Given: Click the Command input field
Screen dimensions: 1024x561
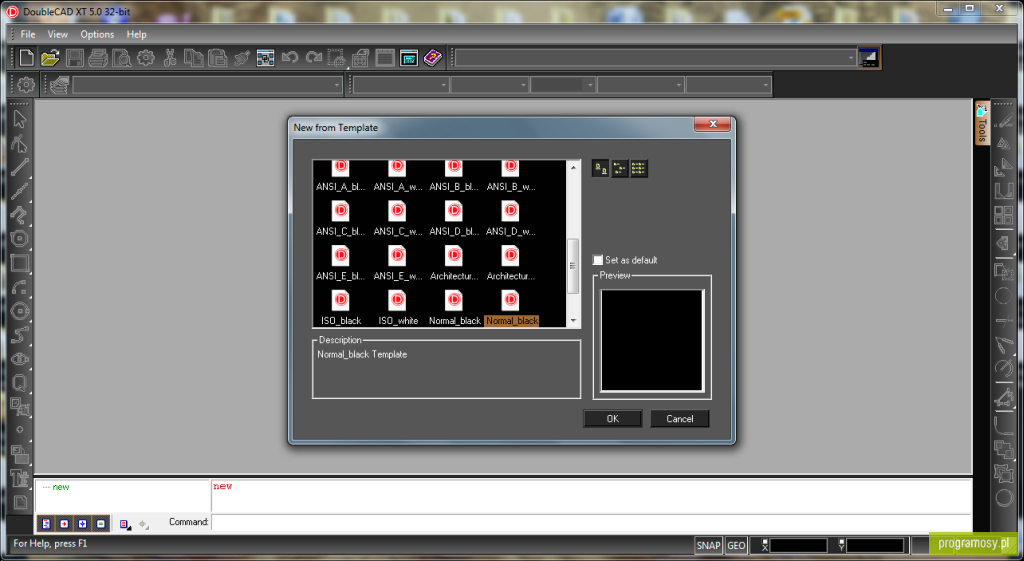Looking at the screenshot, I should click(x=590, y=522).
